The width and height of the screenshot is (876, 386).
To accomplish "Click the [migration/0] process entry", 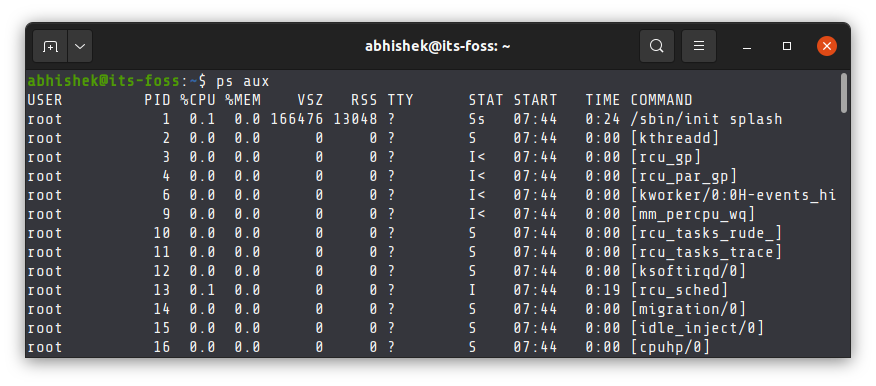I will (688, 309).
